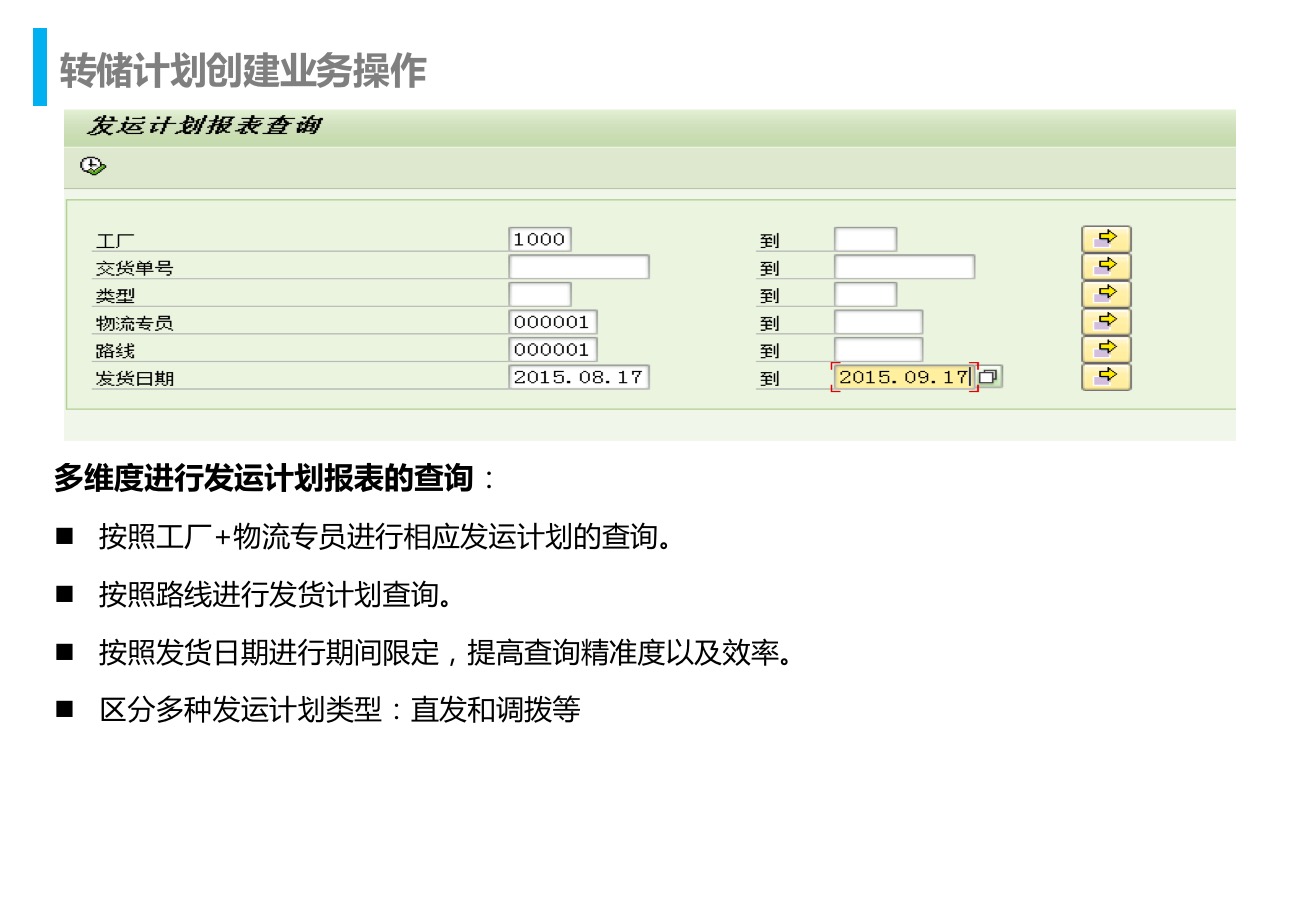The image size is (1300, 900).
Task: Click the 工厂 field containing 1000
Action: click(540, 239)
